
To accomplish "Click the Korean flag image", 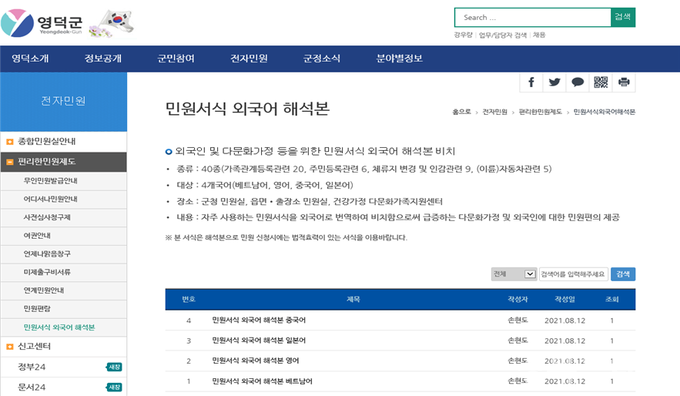I will point(112,24).
